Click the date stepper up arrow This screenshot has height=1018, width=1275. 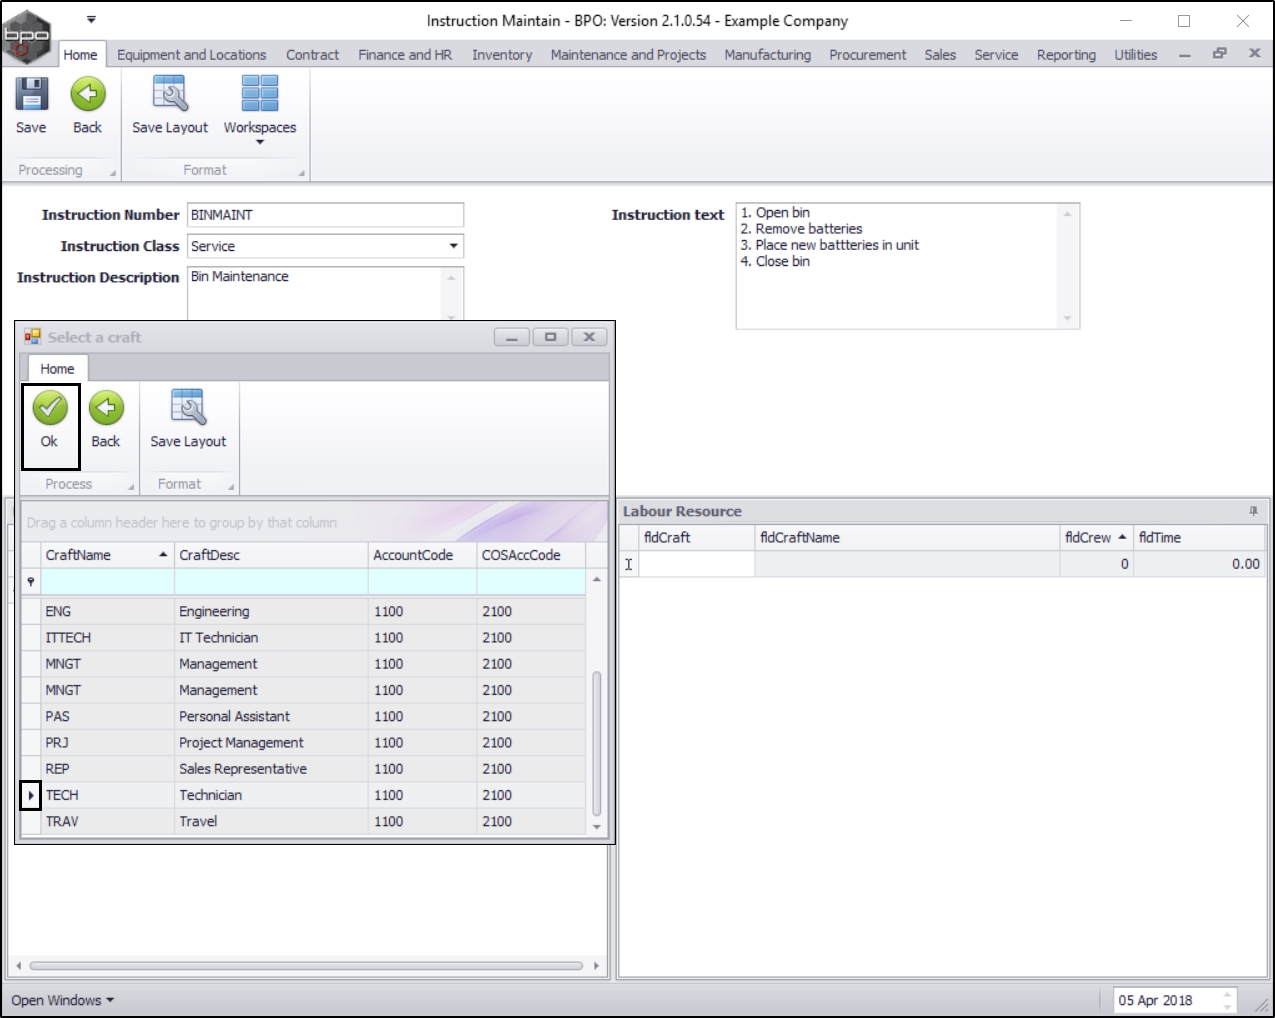coord(1227,995)
